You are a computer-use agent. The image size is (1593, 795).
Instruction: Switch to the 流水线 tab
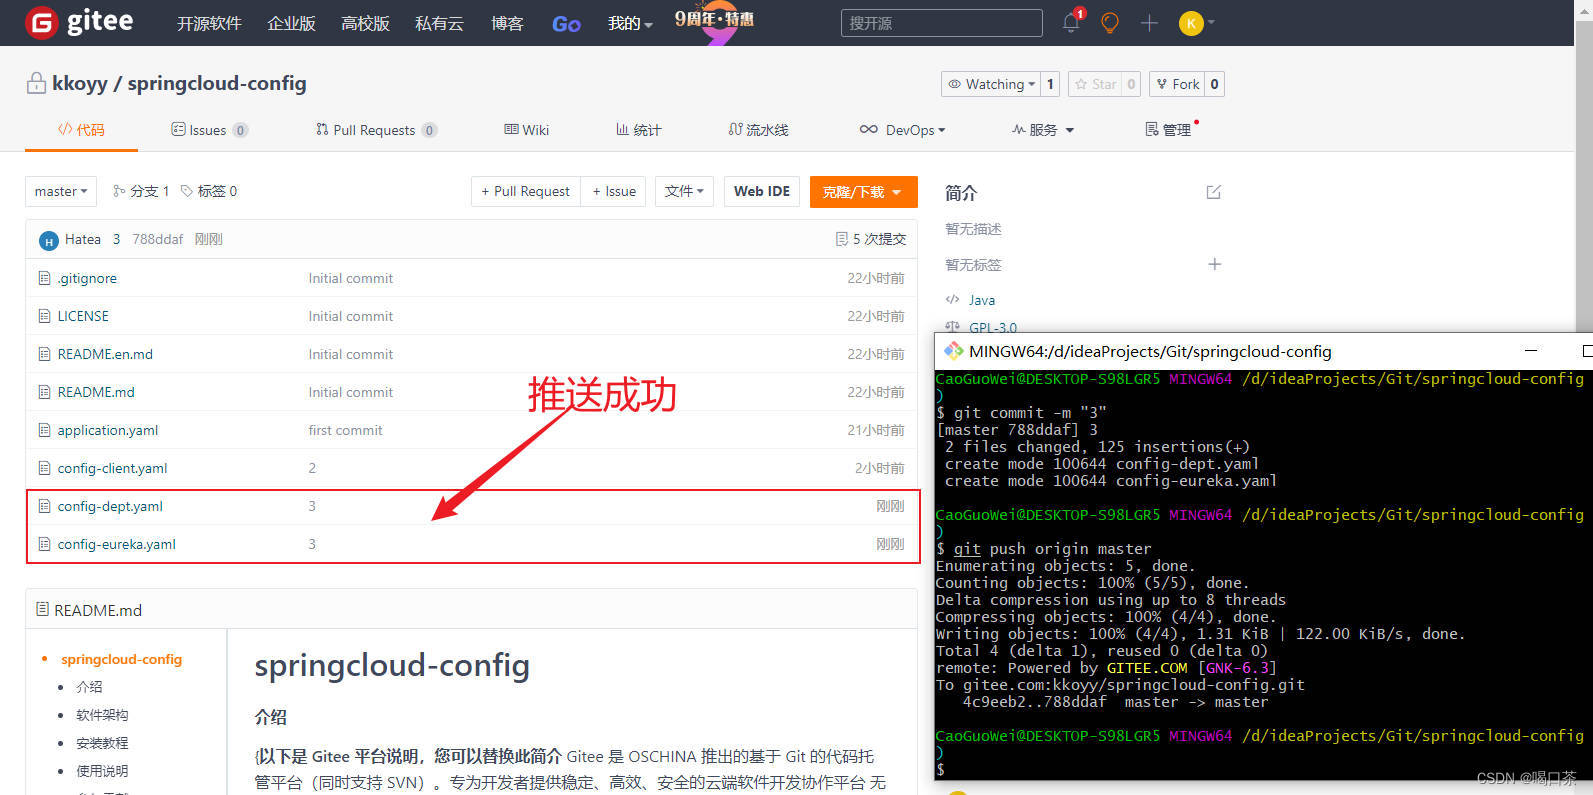pyautogui.click(x=759, y=130)
